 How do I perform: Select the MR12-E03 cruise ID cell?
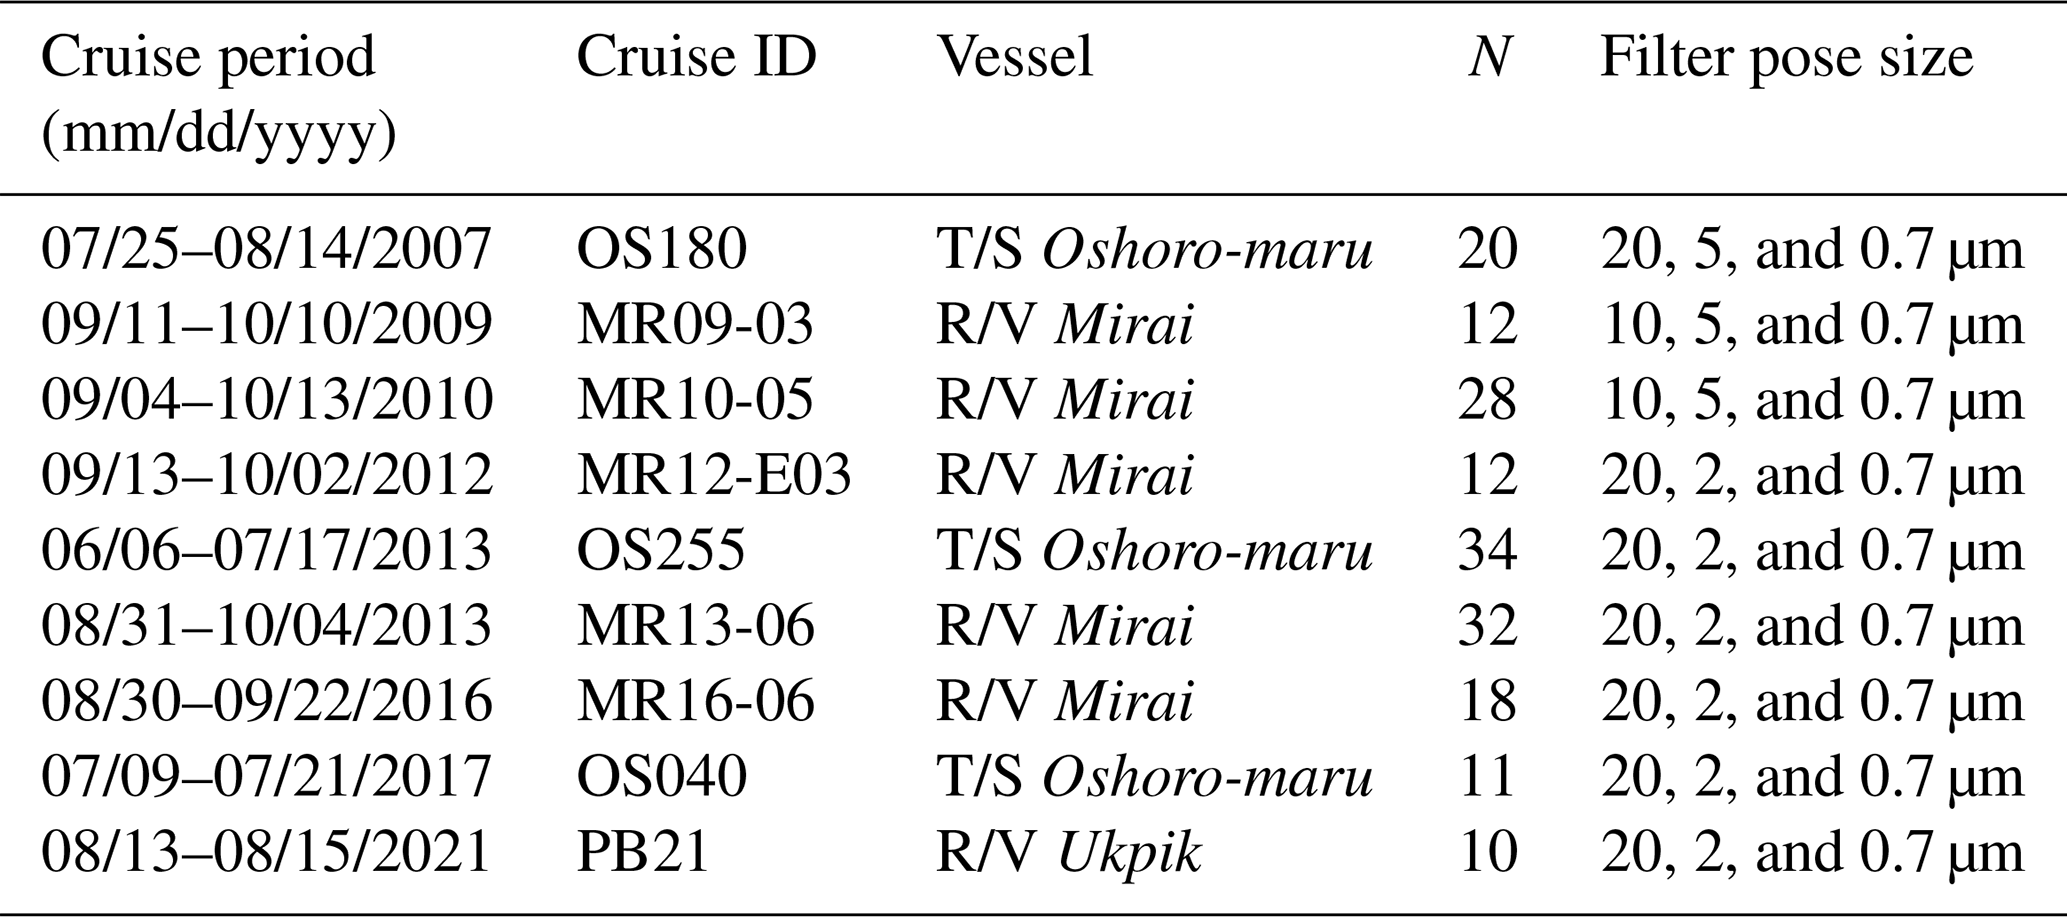(714, 475)
